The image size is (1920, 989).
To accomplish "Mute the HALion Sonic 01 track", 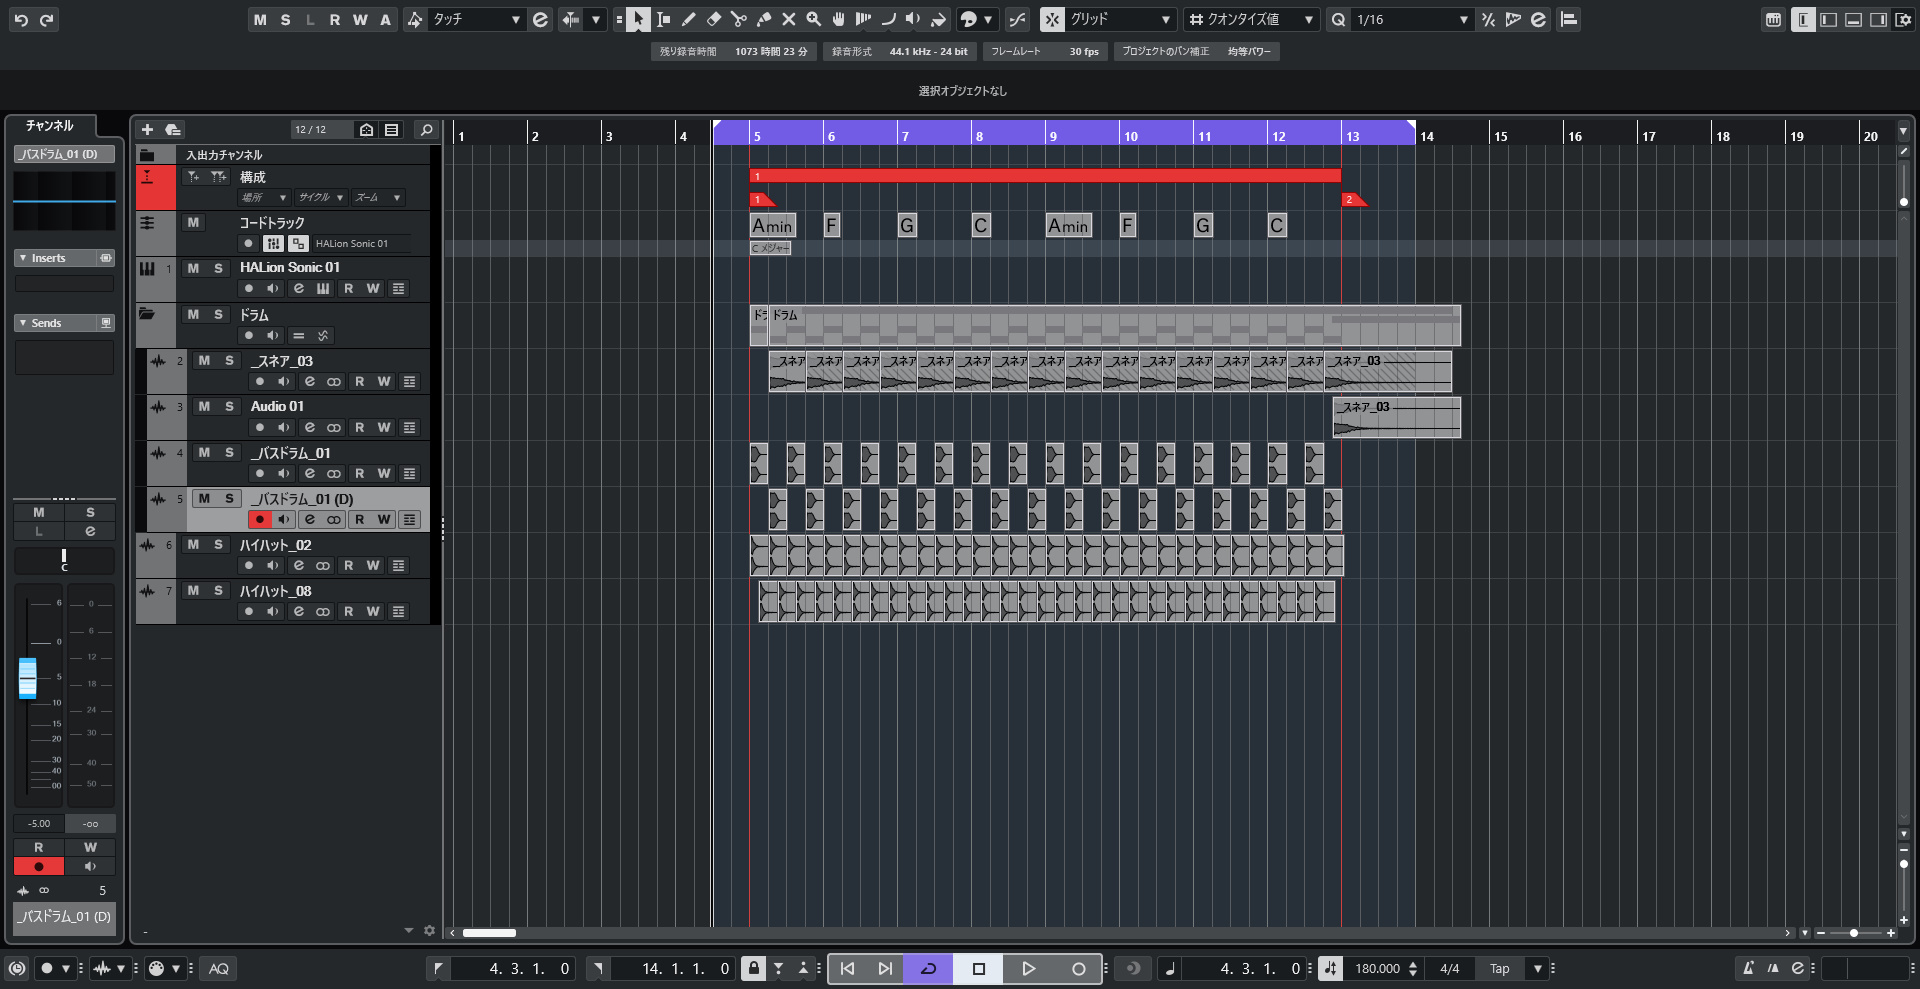I will click(x=193, y=268).
